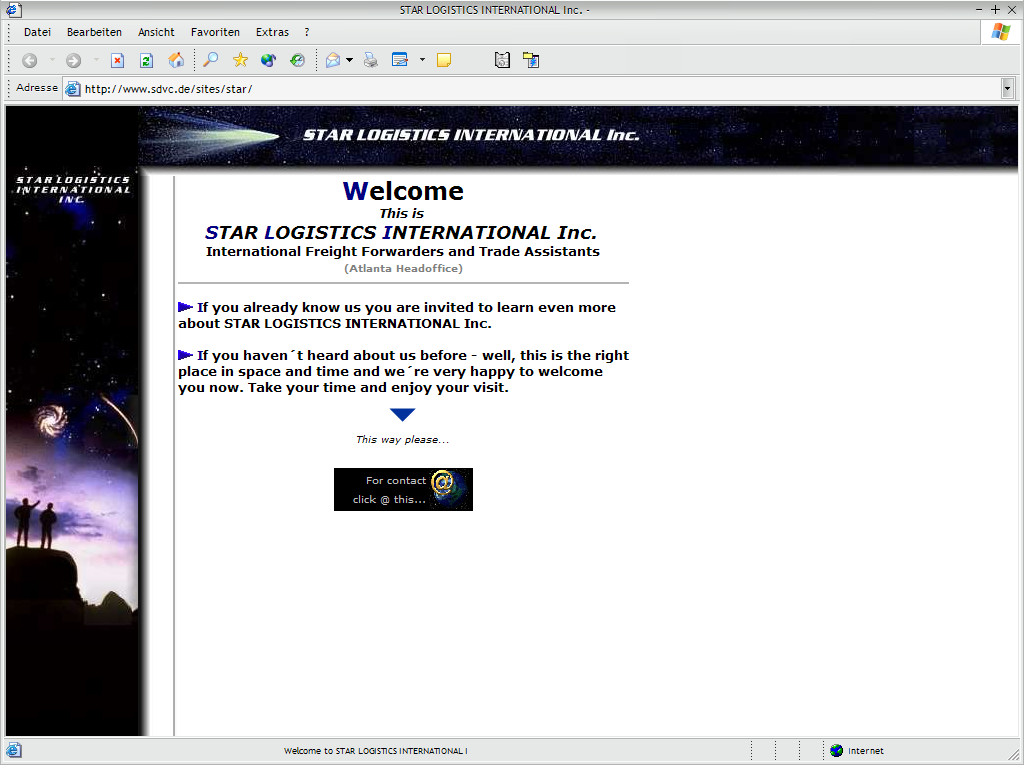Screen dimensions: 1024x768
Task: Click the Internet zone globe in status bar
Action: coord(837,751)
